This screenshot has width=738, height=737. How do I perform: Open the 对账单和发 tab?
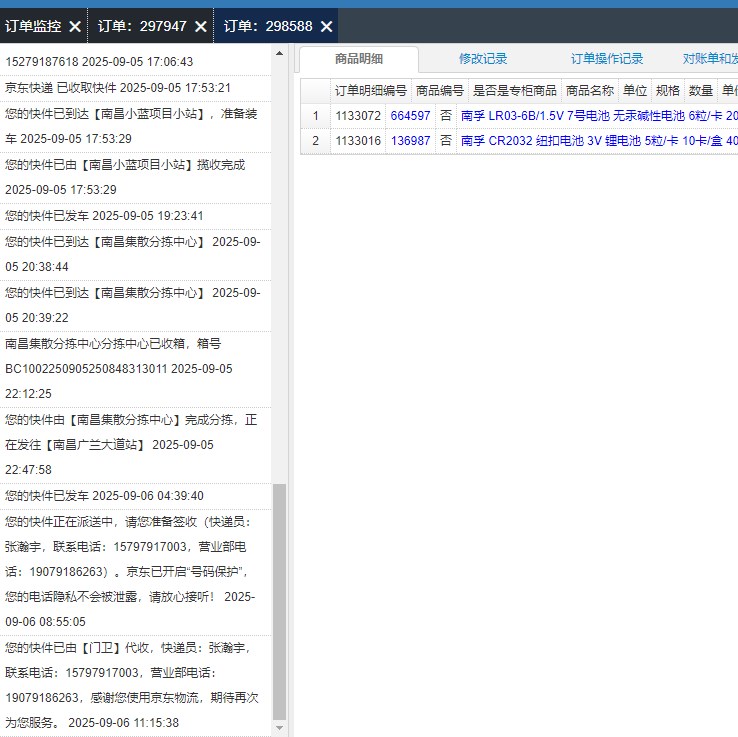pos(709,59)
